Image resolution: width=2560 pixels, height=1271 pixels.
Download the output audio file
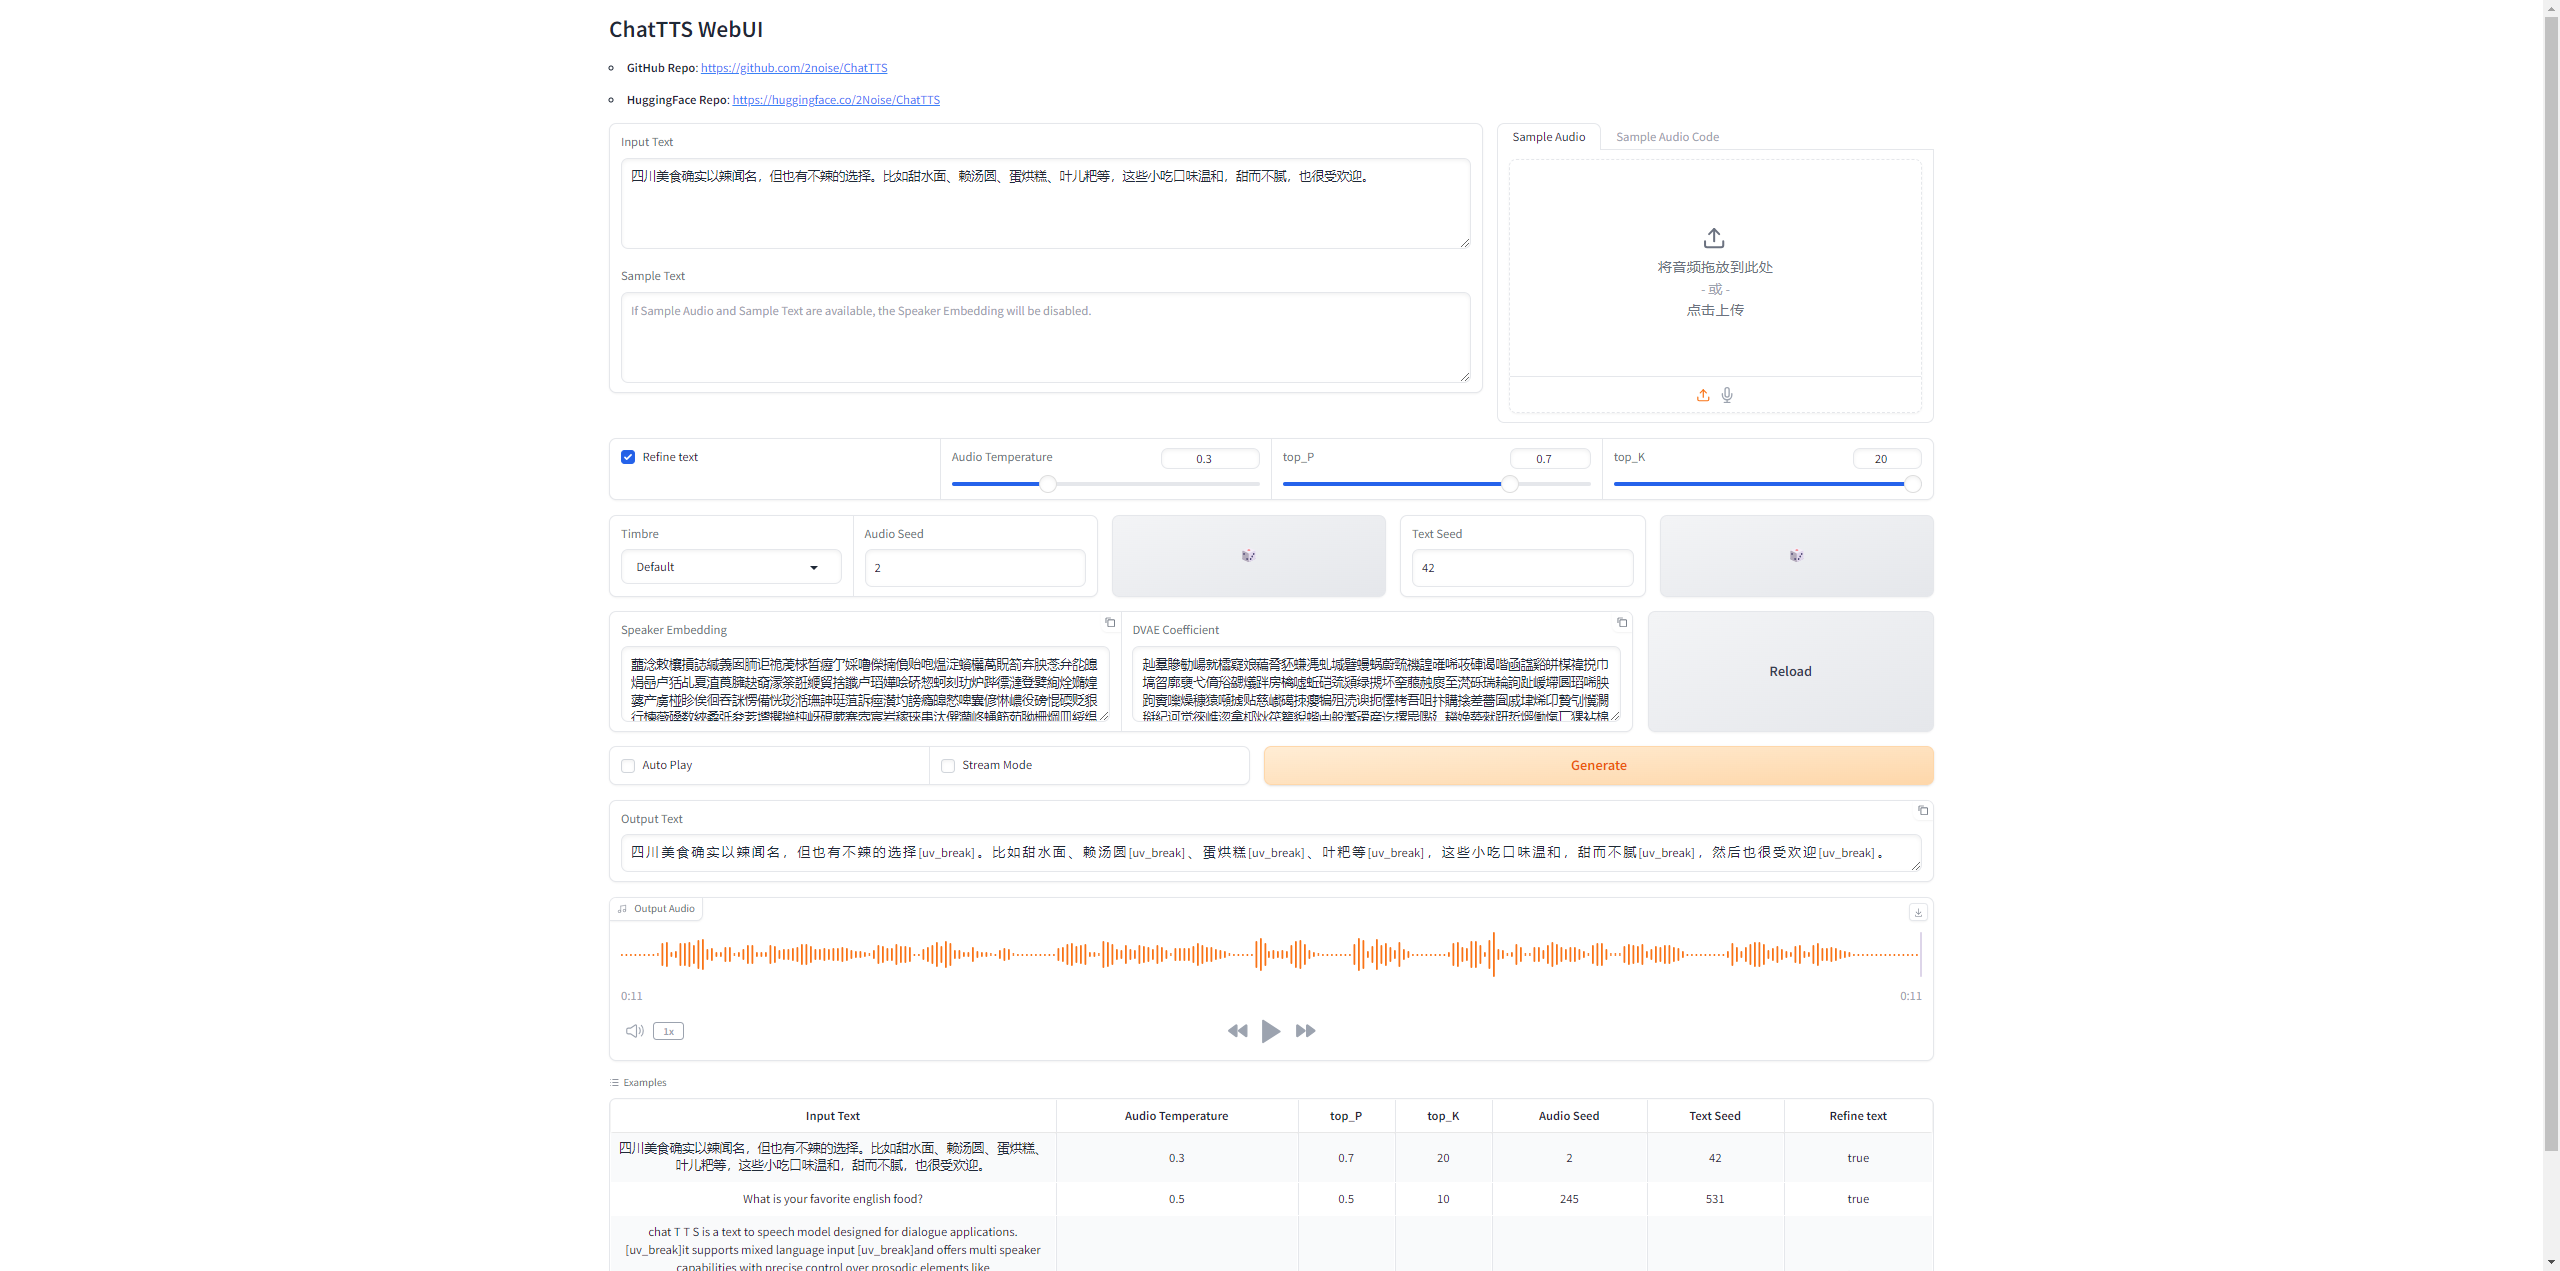[x=1918, y=912]
